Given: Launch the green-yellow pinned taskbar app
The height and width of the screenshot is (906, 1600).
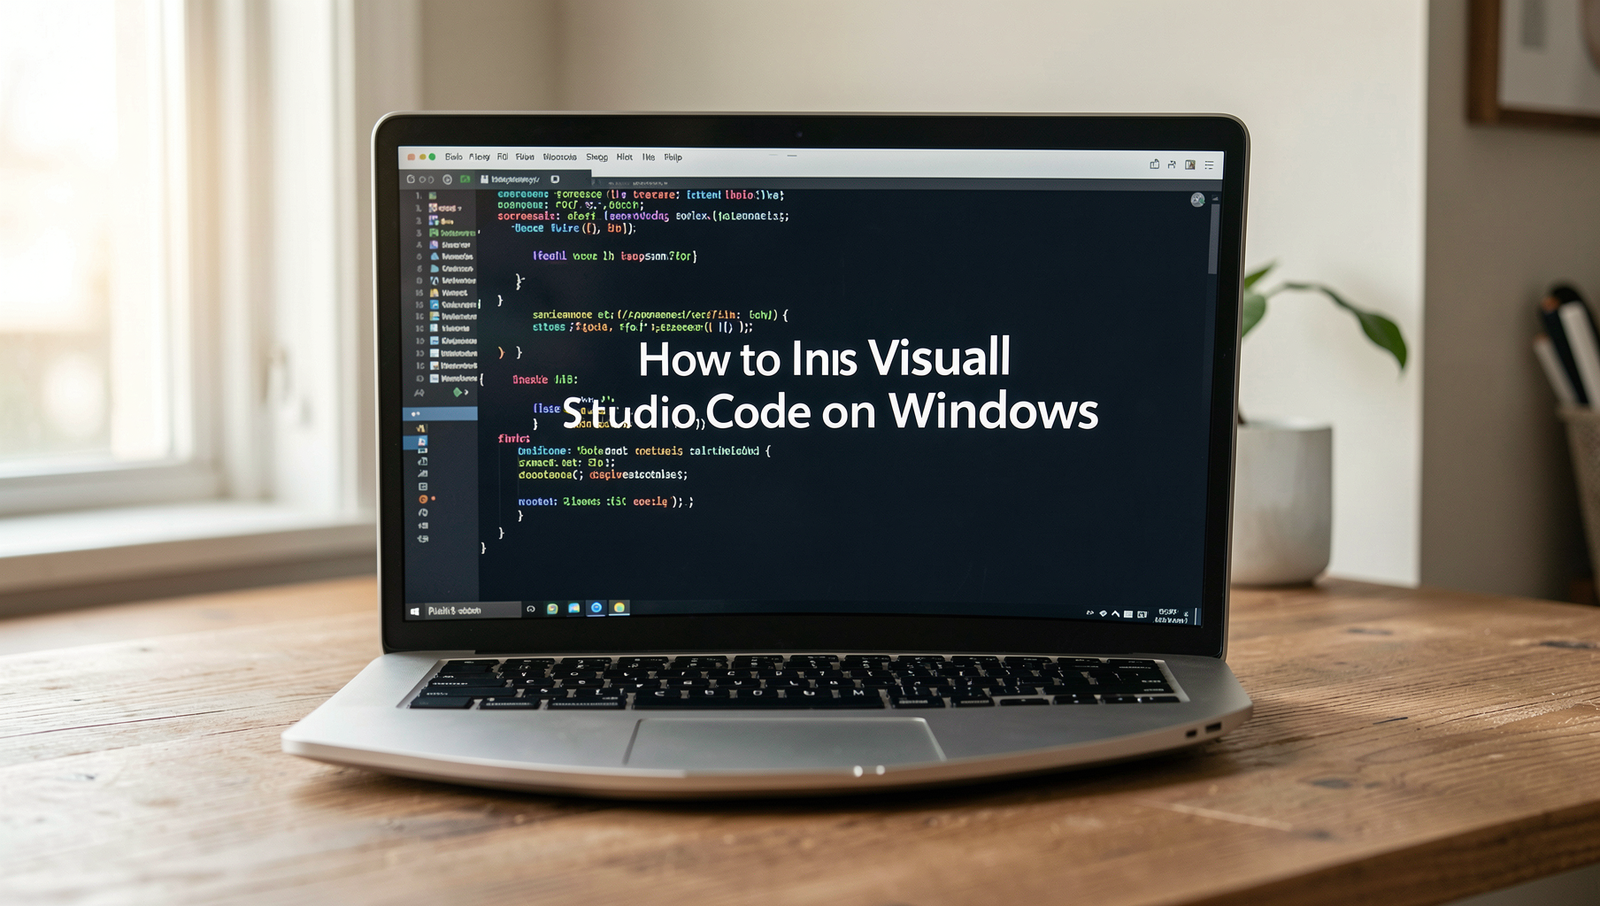Looking at the screenshot, I should click(552, 608).
